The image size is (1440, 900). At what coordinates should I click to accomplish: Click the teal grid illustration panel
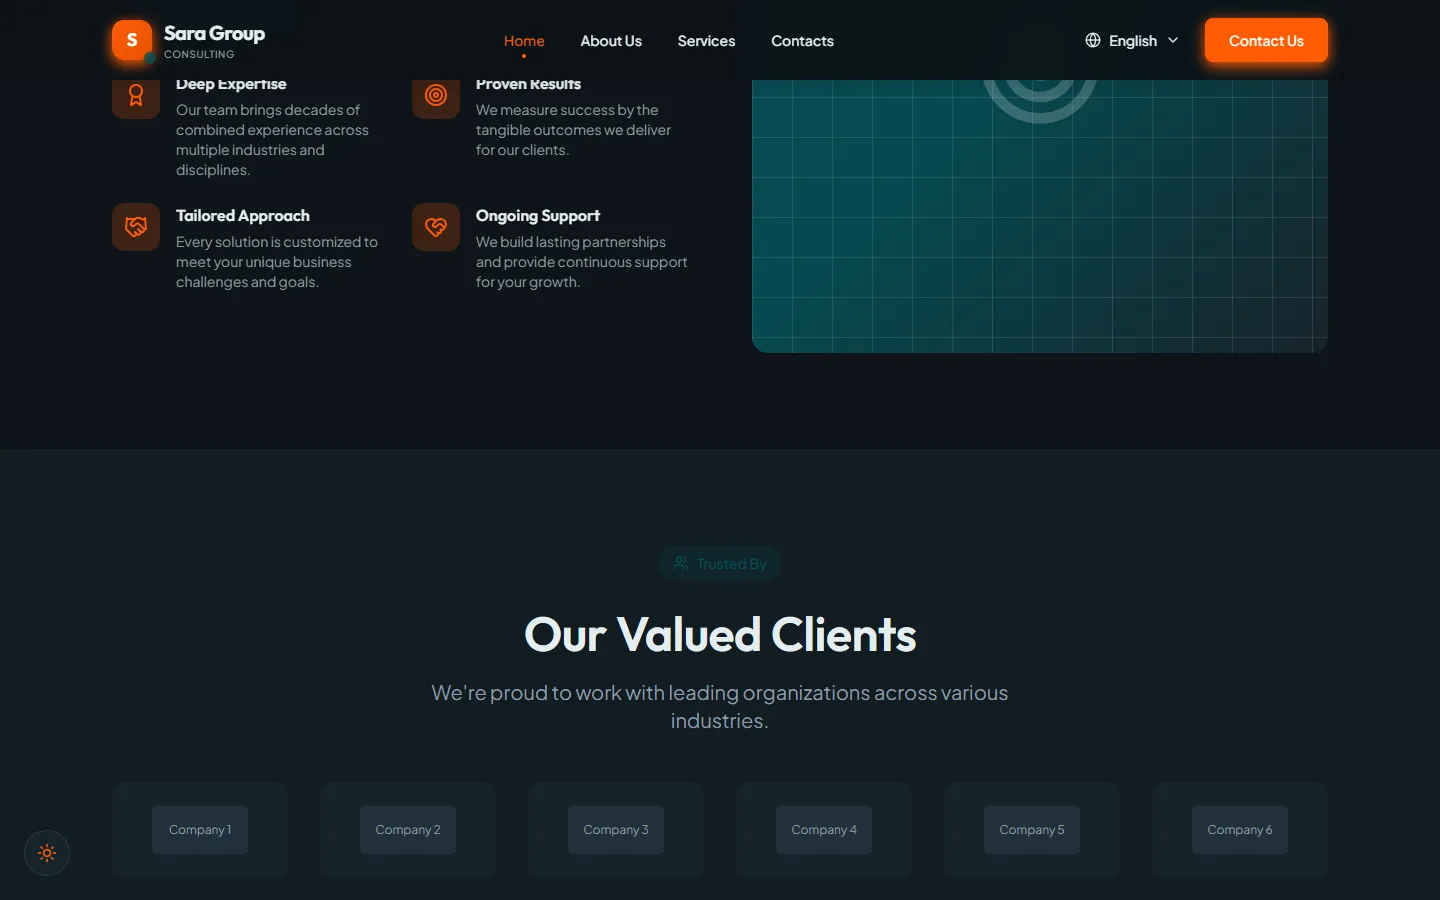click(1040, 216)
